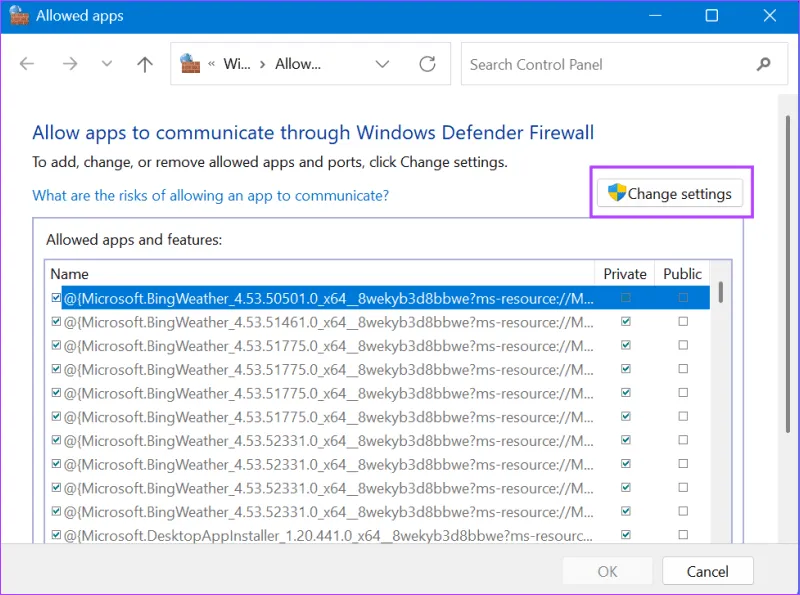Click the forward navigation arrow

coord(70,63)
